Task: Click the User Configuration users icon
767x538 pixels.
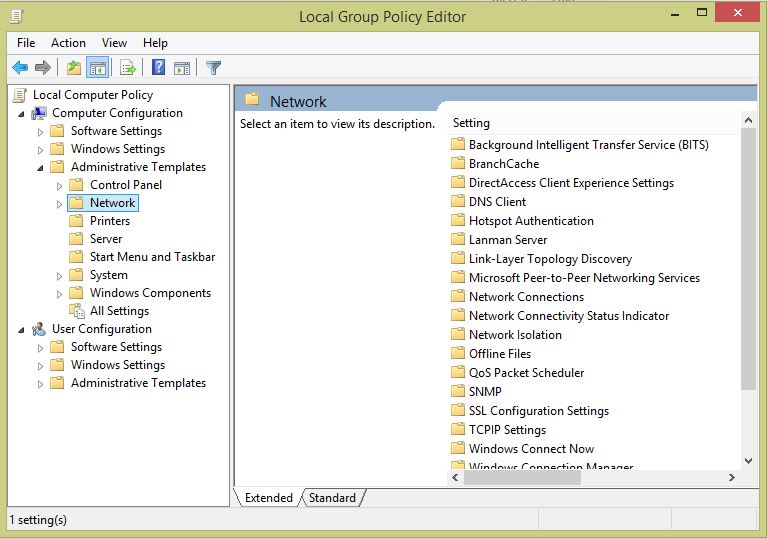Action: [x=39, y=329]
